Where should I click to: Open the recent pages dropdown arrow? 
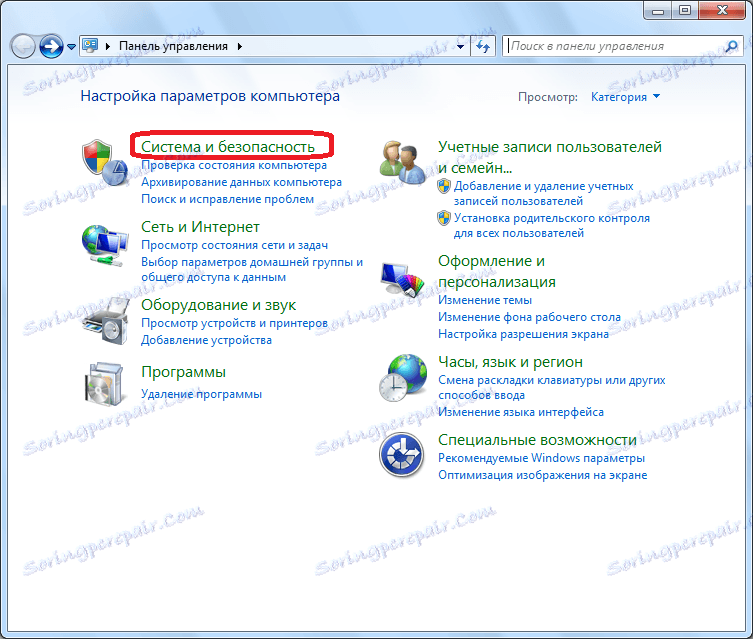click(71, 47)
